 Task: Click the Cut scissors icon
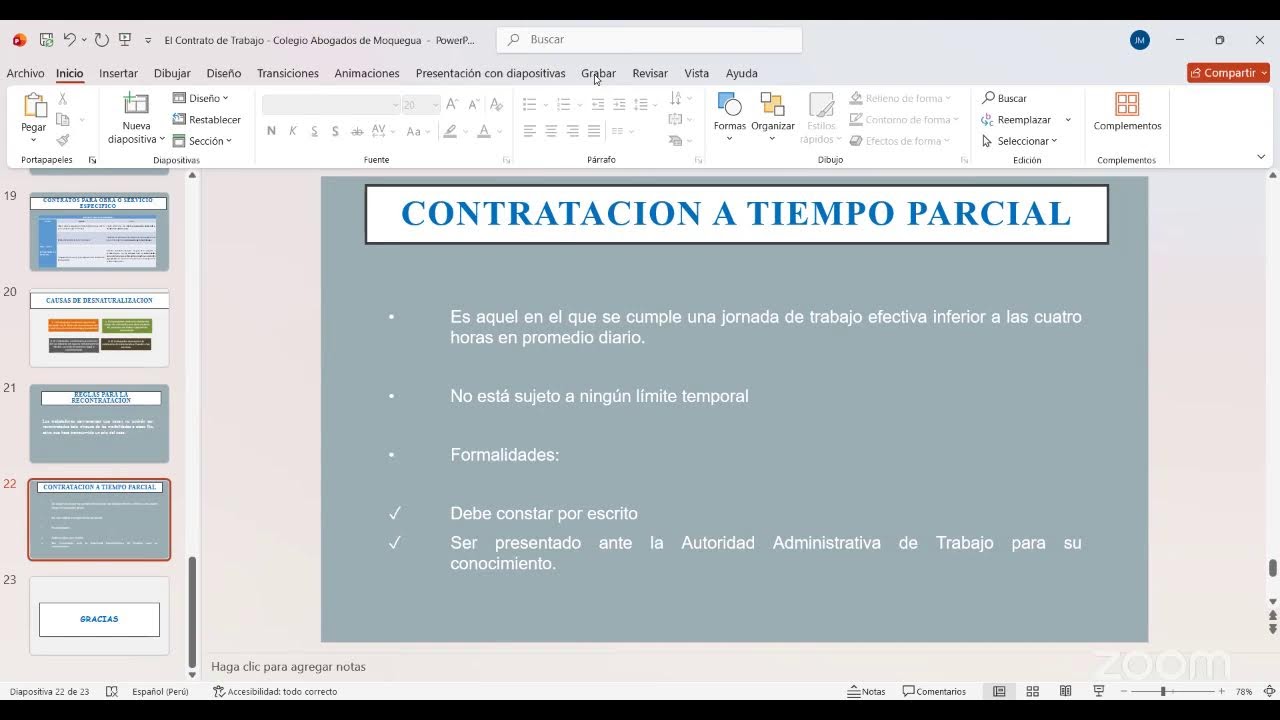click(x=62, y=99)
